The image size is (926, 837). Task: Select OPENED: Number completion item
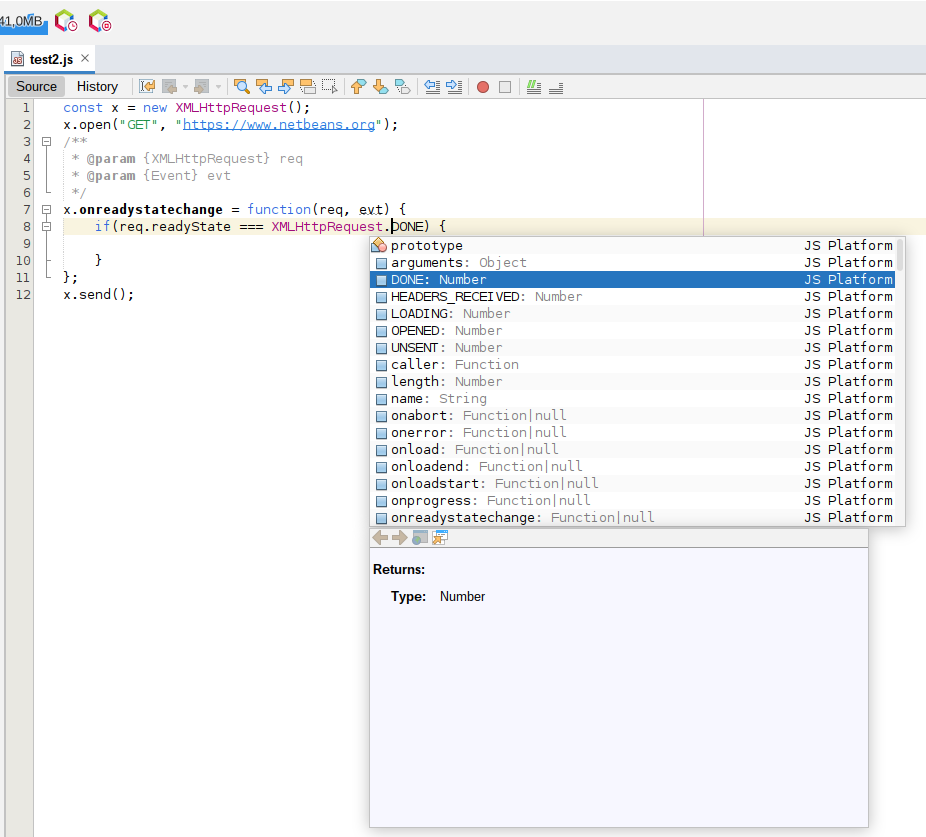point(632,330)
